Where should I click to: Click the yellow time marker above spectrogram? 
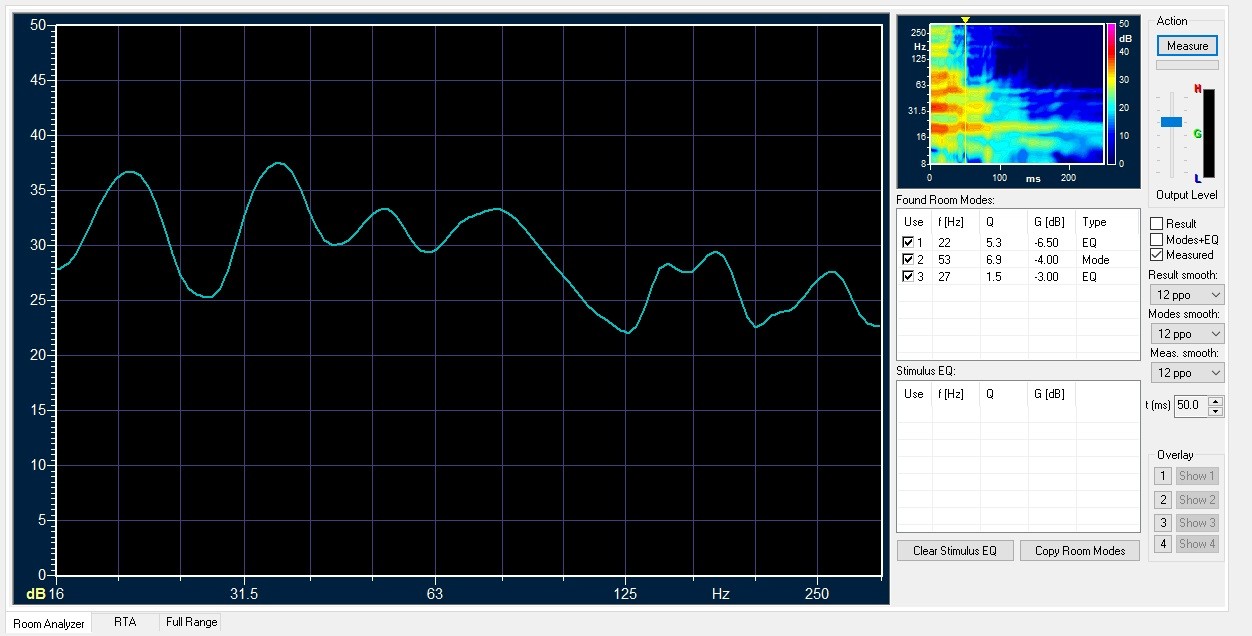[x=965, y=20]
